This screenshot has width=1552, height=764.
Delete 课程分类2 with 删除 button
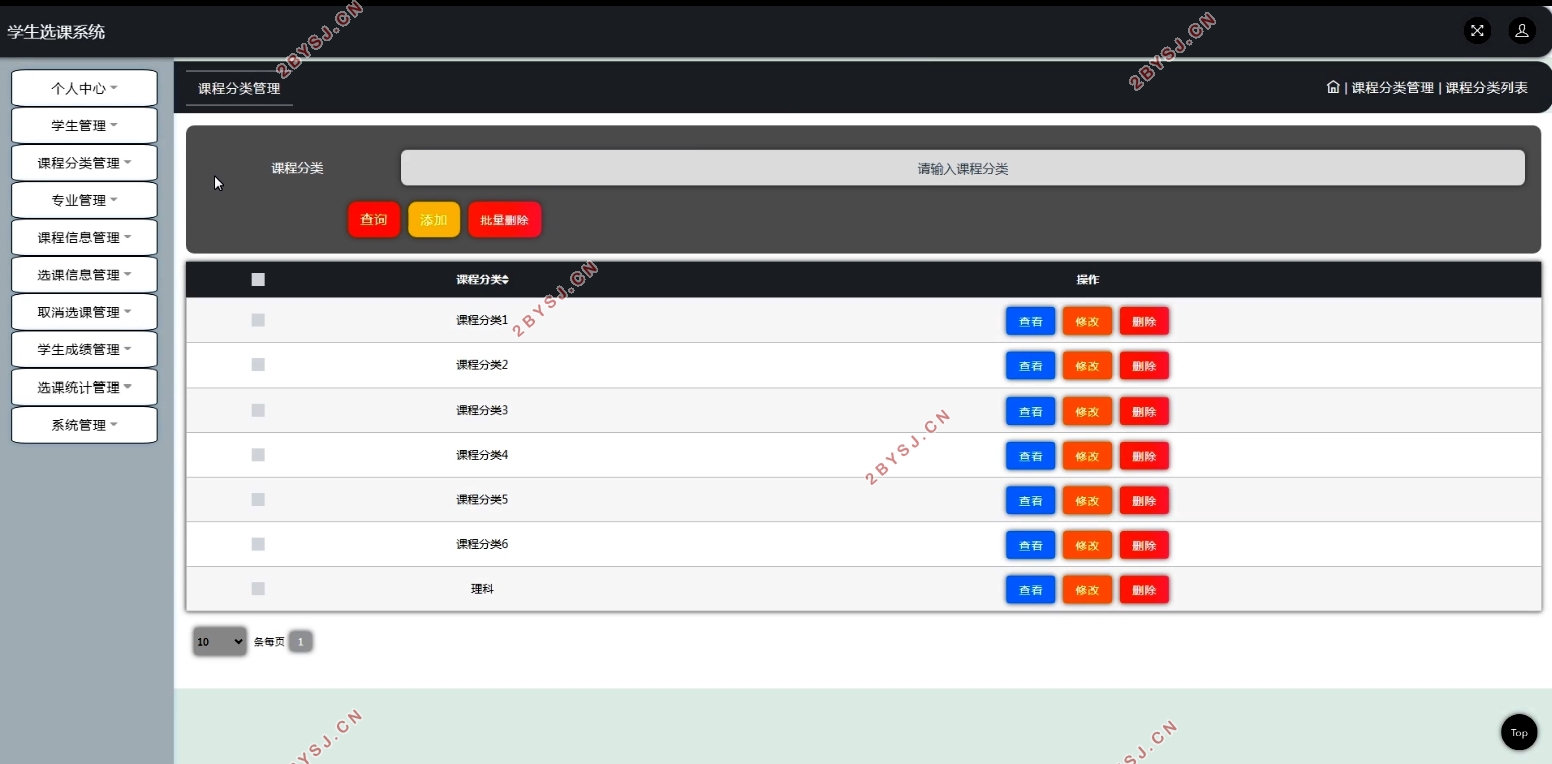click(x=1144, y=366)
